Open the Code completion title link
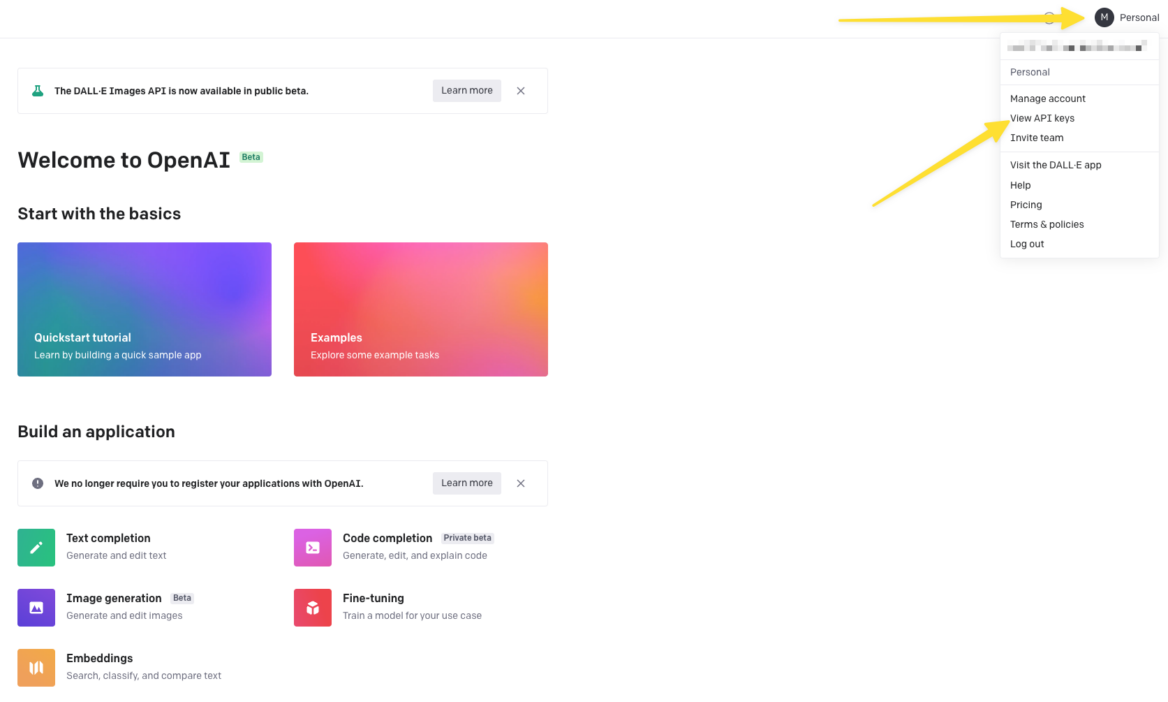This screenshot has width=1168, height=702. (387, 538)
